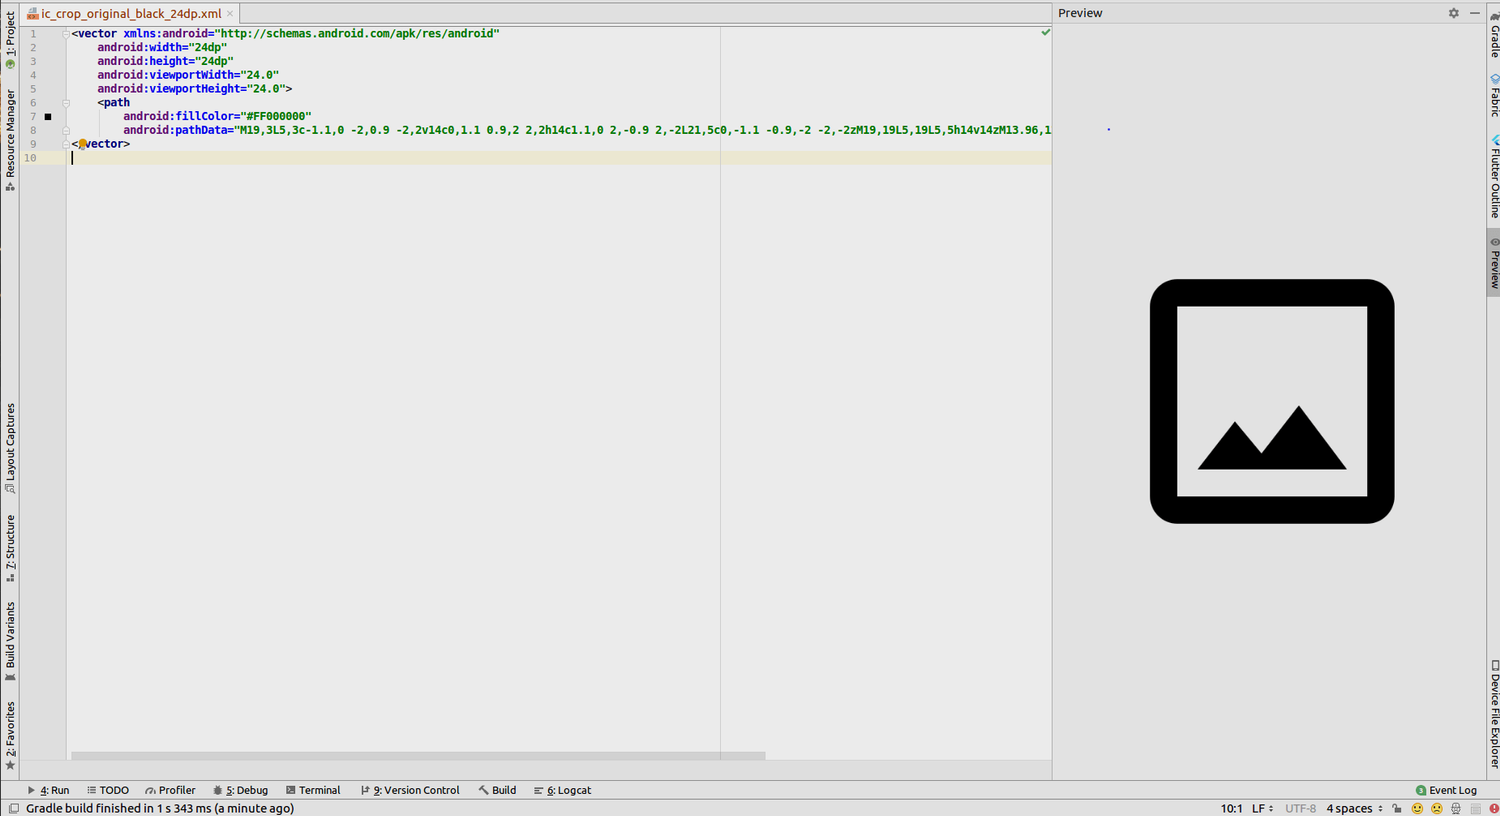Click the orange intention bulb on line 9
Screen dimensions: 1500x816
coord(82,145)
